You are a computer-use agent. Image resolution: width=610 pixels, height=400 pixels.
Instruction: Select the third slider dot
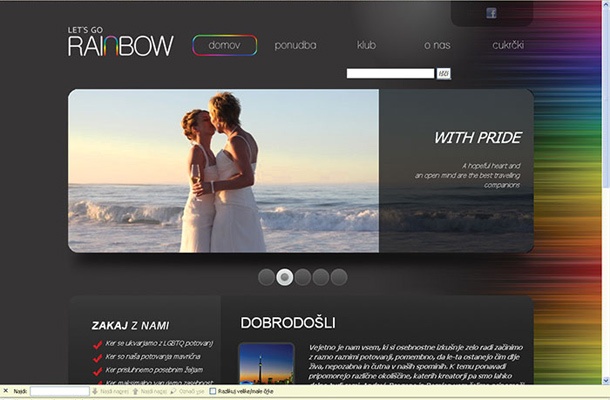pos(303,277)
